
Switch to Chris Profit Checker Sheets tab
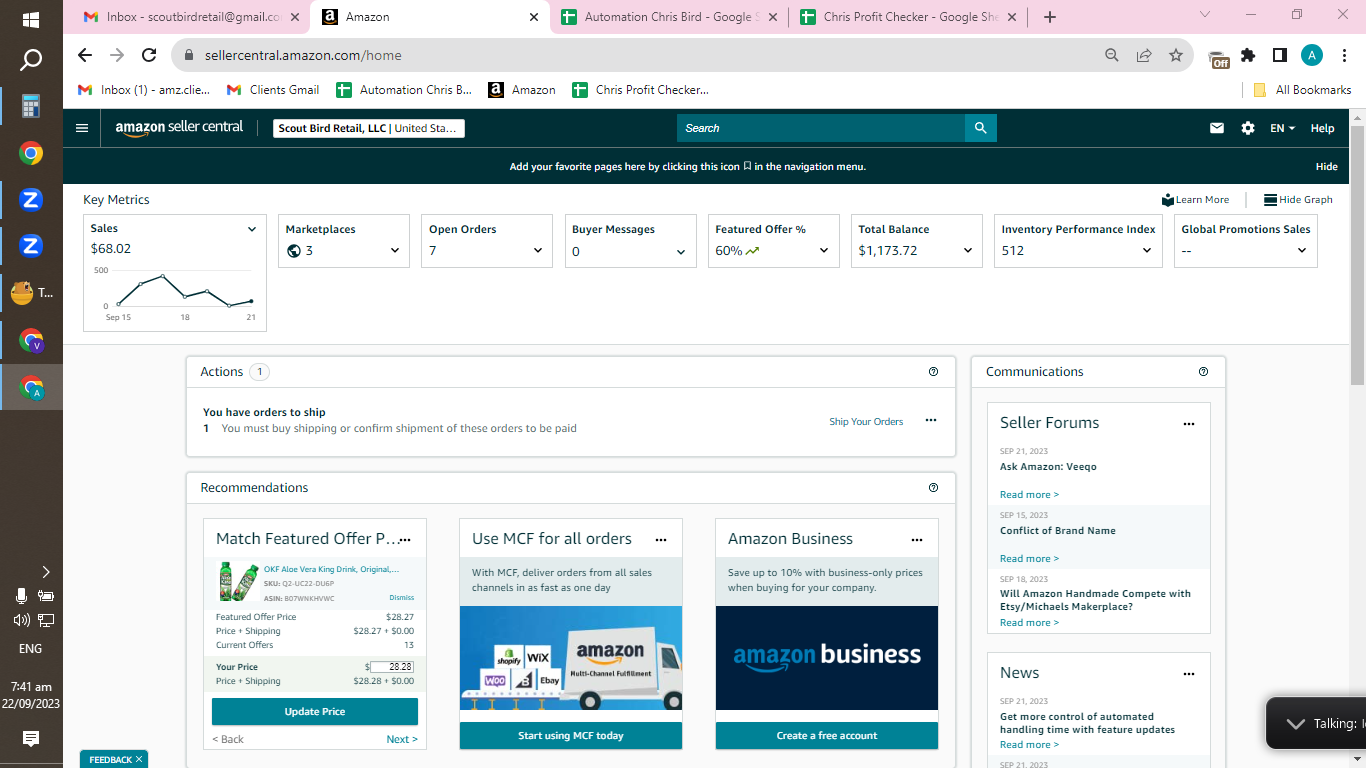point(908,17)
